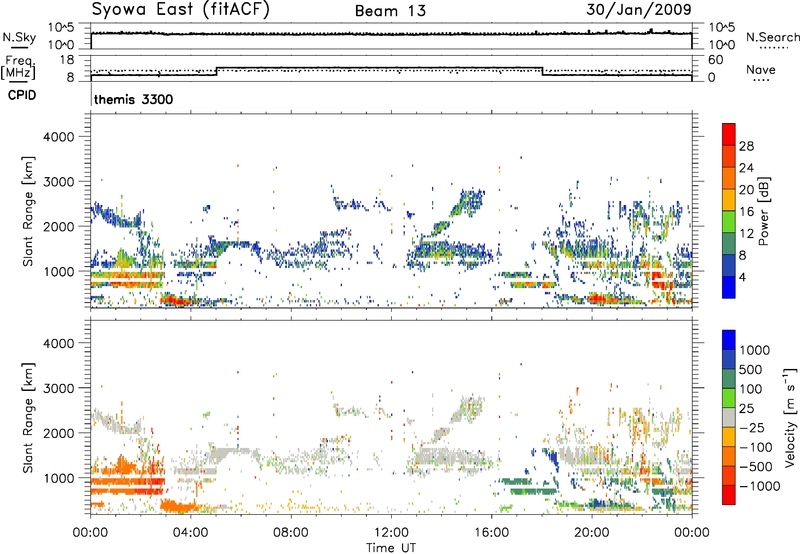
Task: Click the '20:00' time axis label
Action: [x=591, y=533]
